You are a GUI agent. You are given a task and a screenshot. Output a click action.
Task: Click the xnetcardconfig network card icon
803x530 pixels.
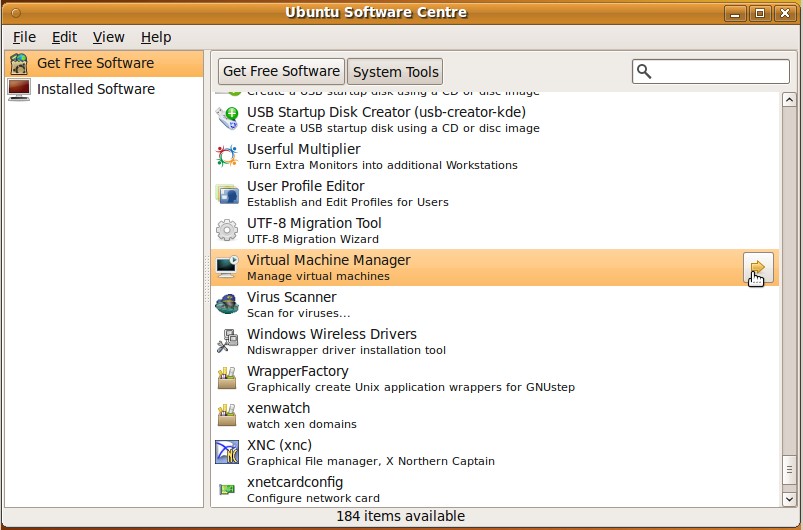[x=227, y=489]
